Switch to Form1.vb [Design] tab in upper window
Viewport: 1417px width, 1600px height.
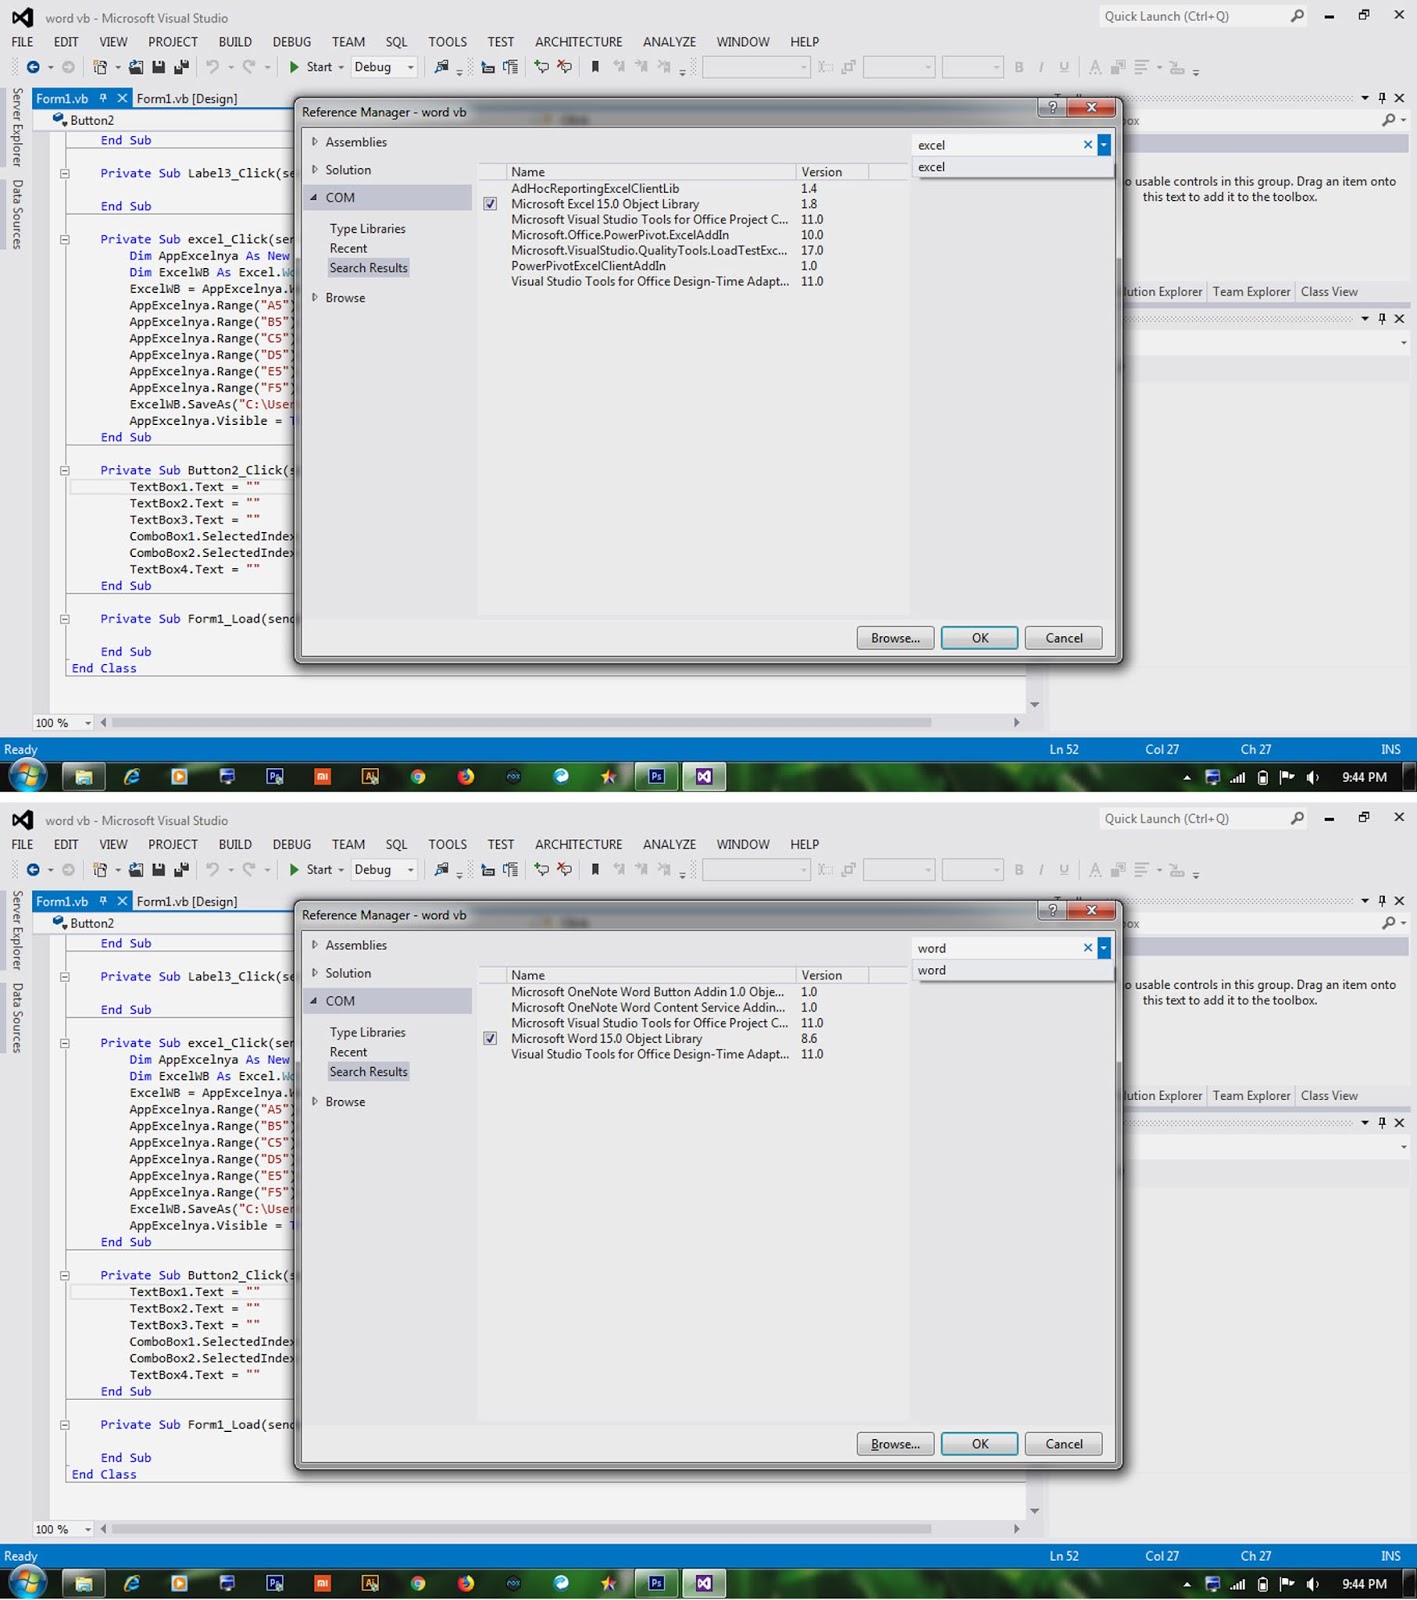click(187, 99)
